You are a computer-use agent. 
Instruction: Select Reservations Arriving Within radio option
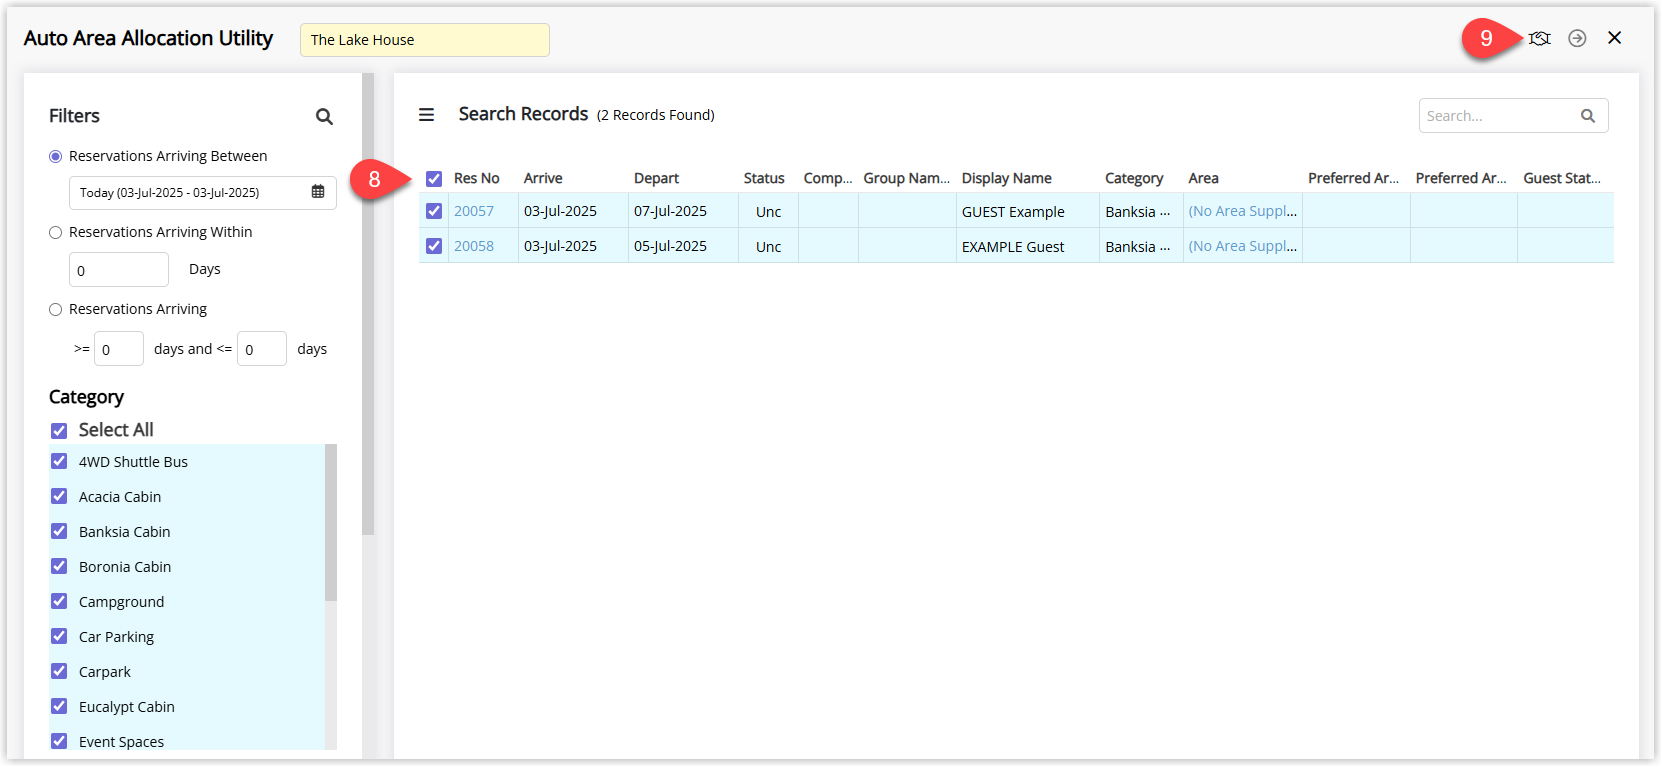(x=56, y=232)
